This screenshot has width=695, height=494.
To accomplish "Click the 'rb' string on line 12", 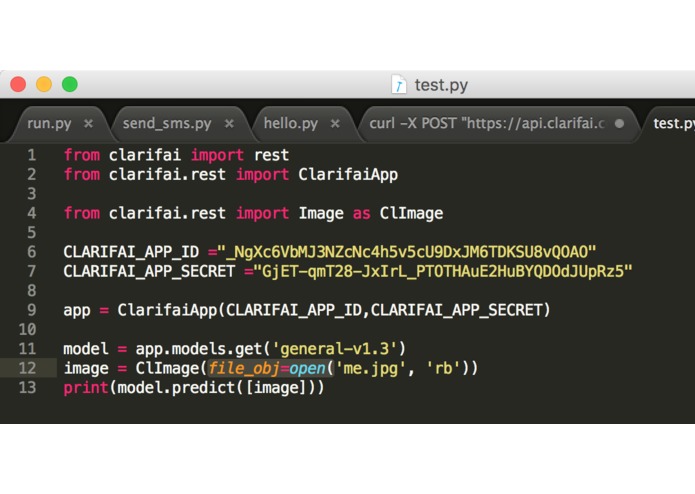I will click(x=443, y=368).
